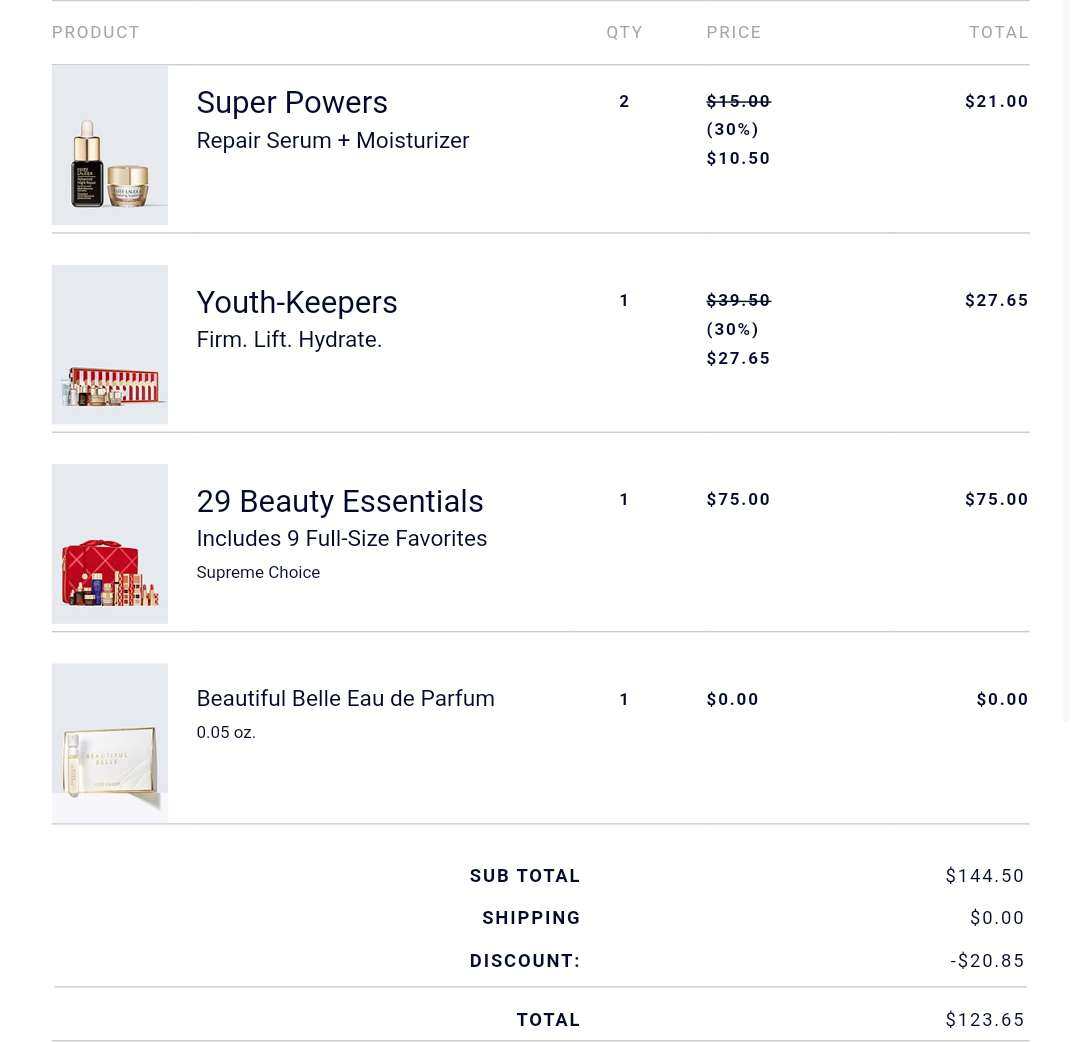The height and width of the screenshot is (1042, 1080).
Task: Click the $27.65 Youth-Keepers line total
Action: (x=996, y=301)
